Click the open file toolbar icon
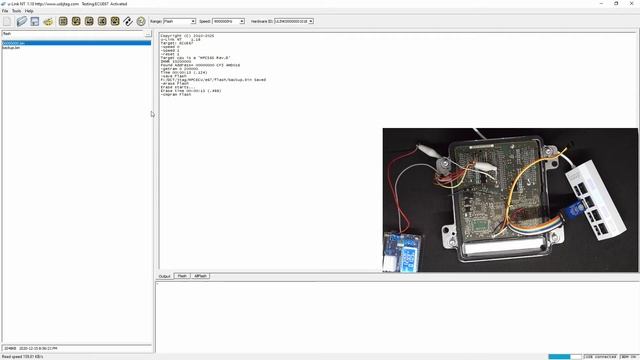This screenshot has height=360, width=640. tap(22, 21)
